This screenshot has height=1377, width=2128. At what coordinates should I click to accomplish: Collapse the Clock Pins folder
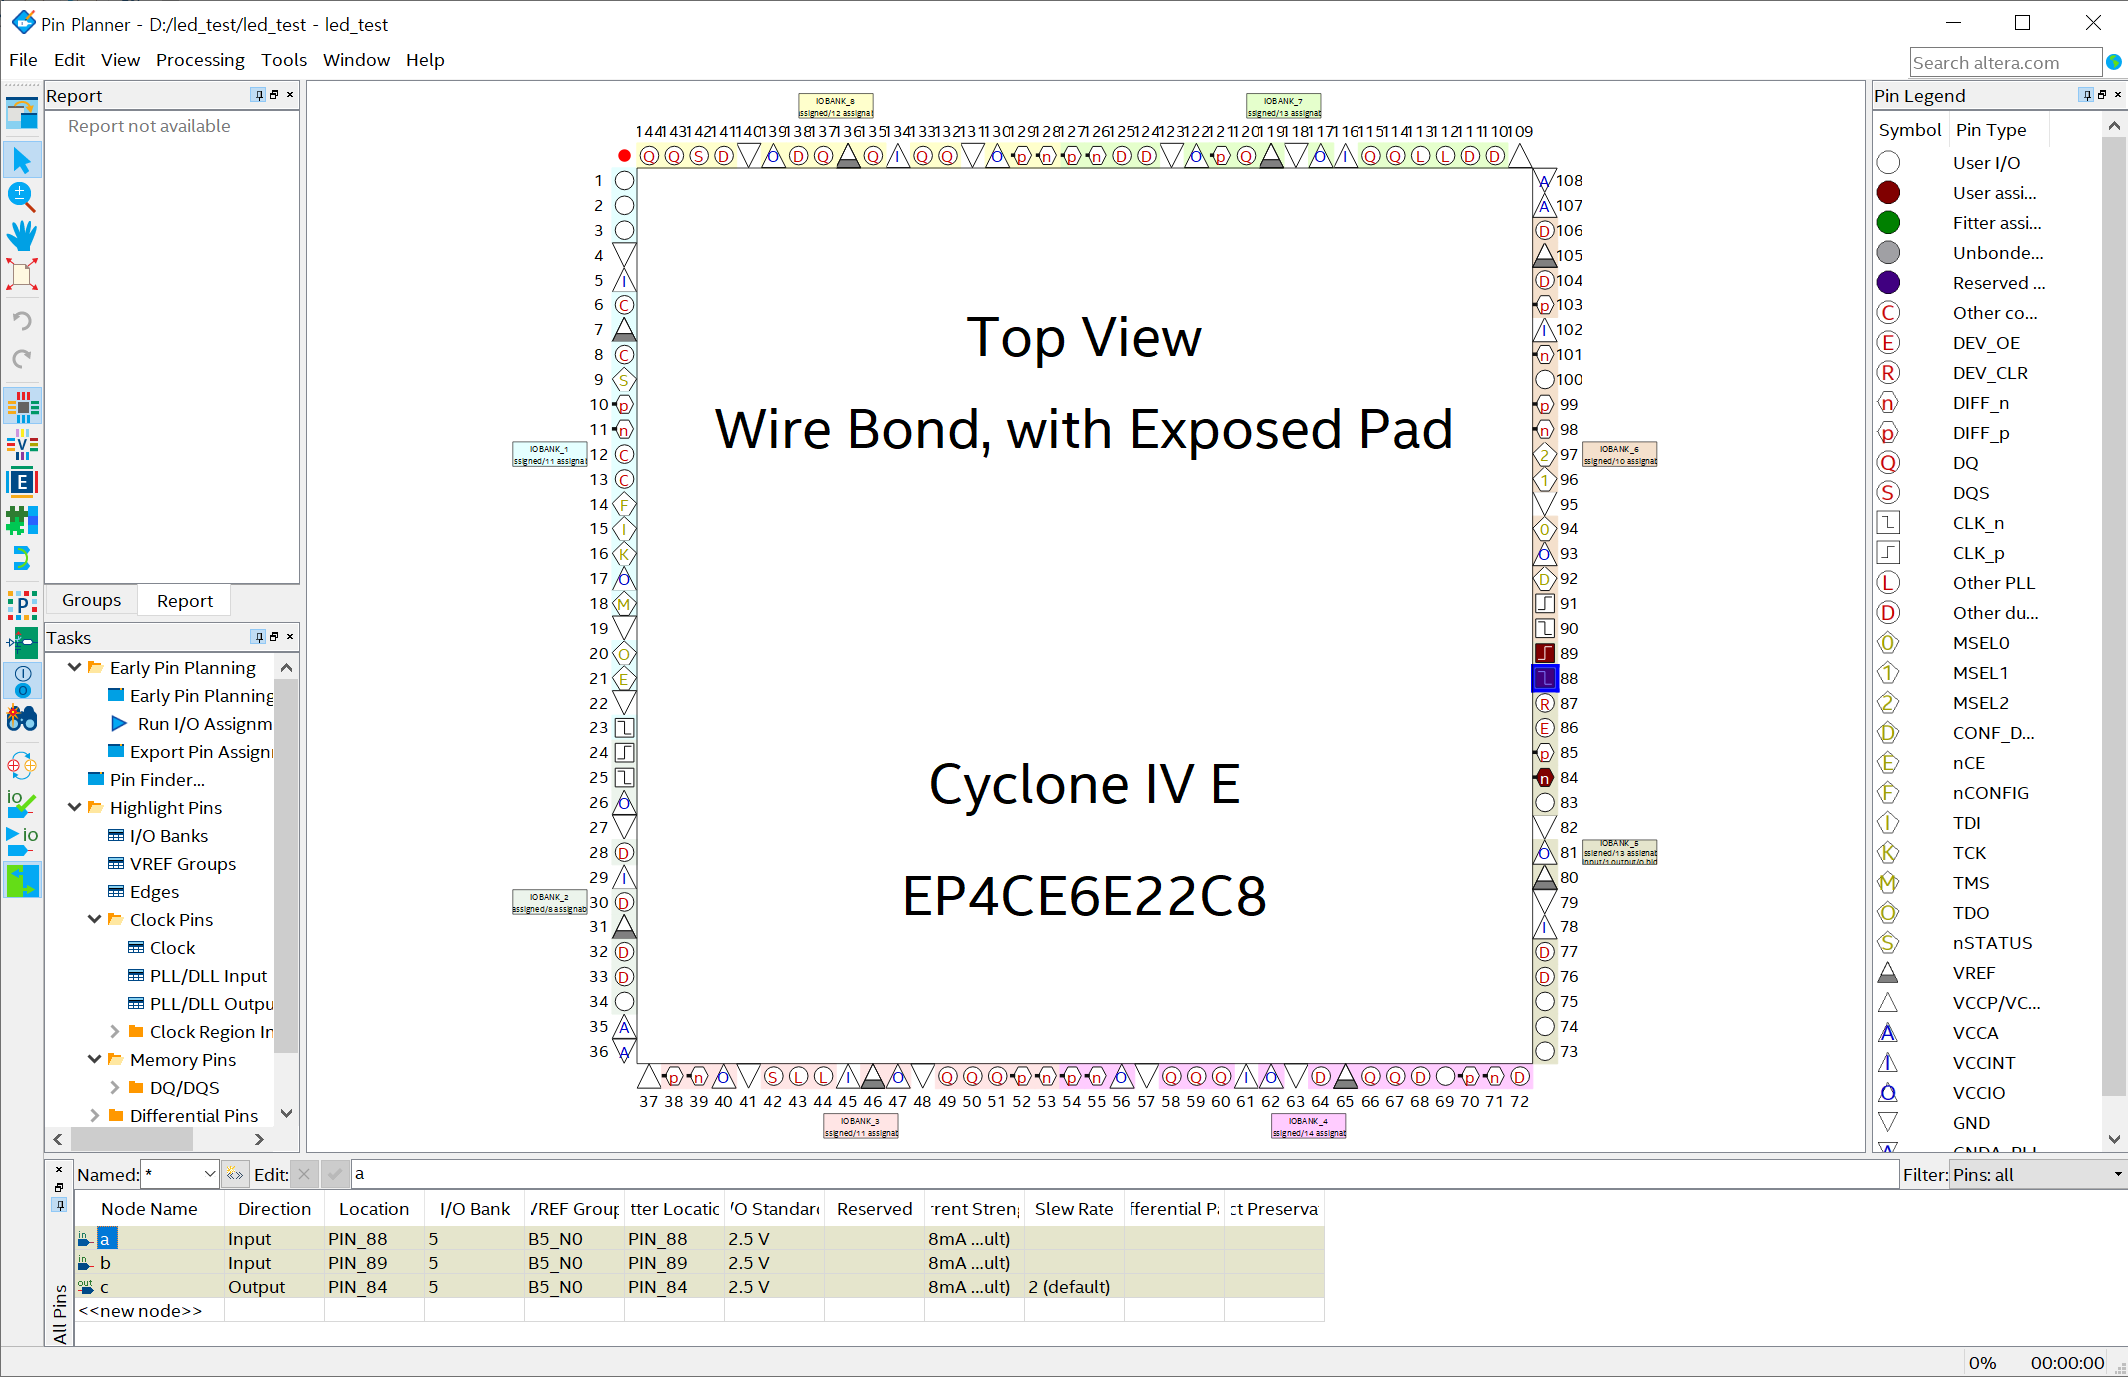click(x=95, y=919)
